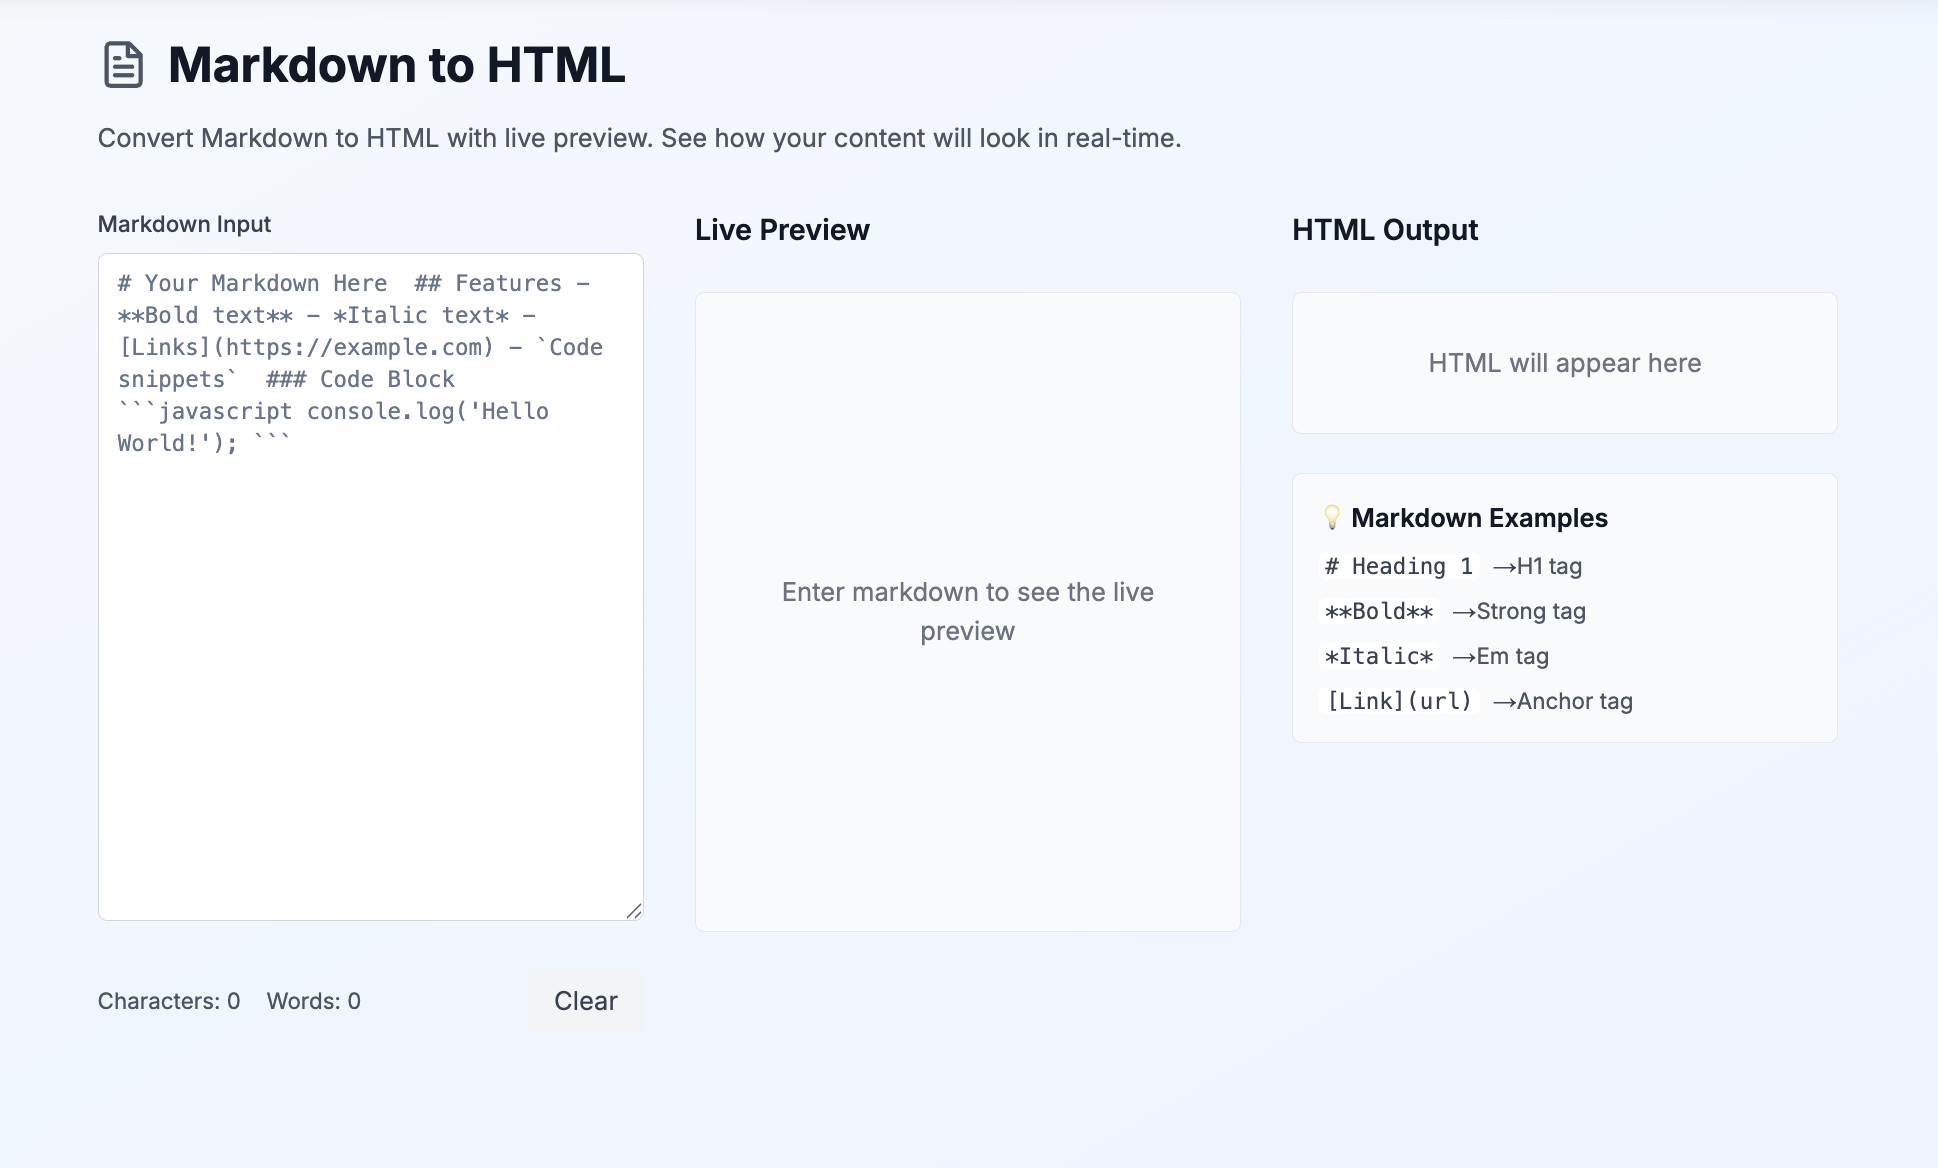Screen dimensions: 1938x1168
Task: Click the '# Heading 1' code example
Action: (1399, 566)
